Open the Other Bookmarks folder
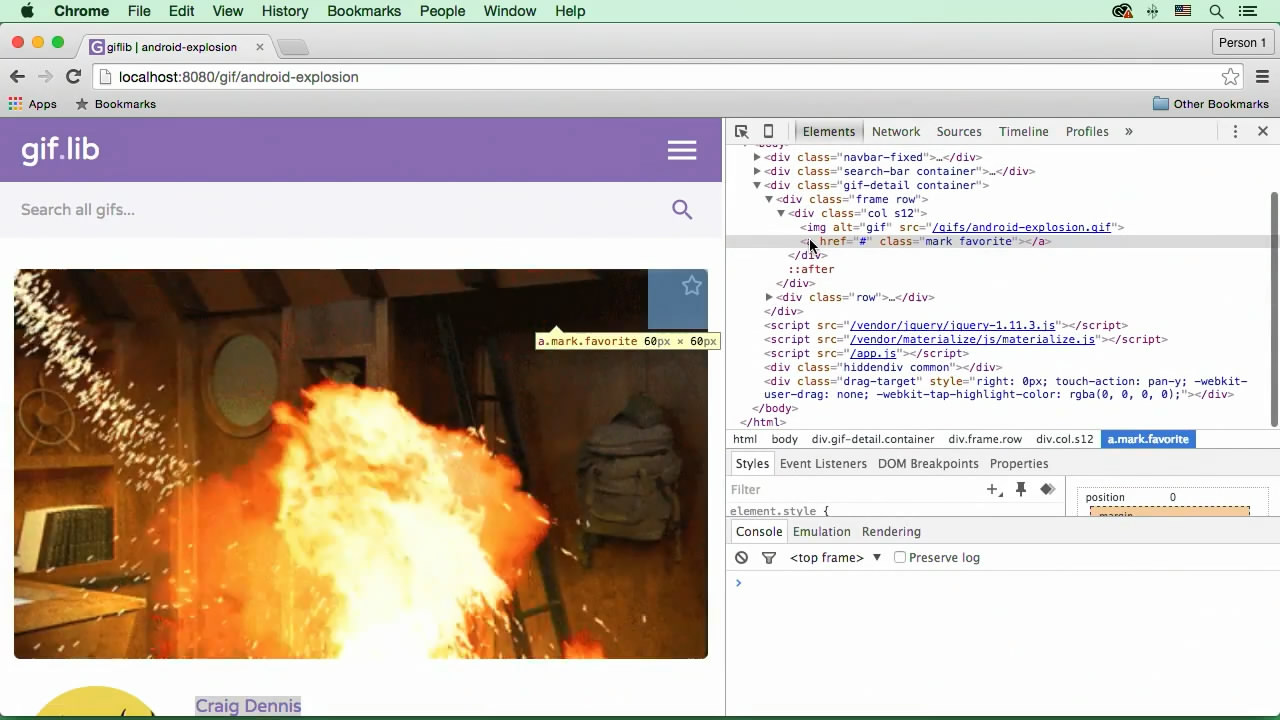This screenshot has width=1280, height=720. pos(1210,104)
